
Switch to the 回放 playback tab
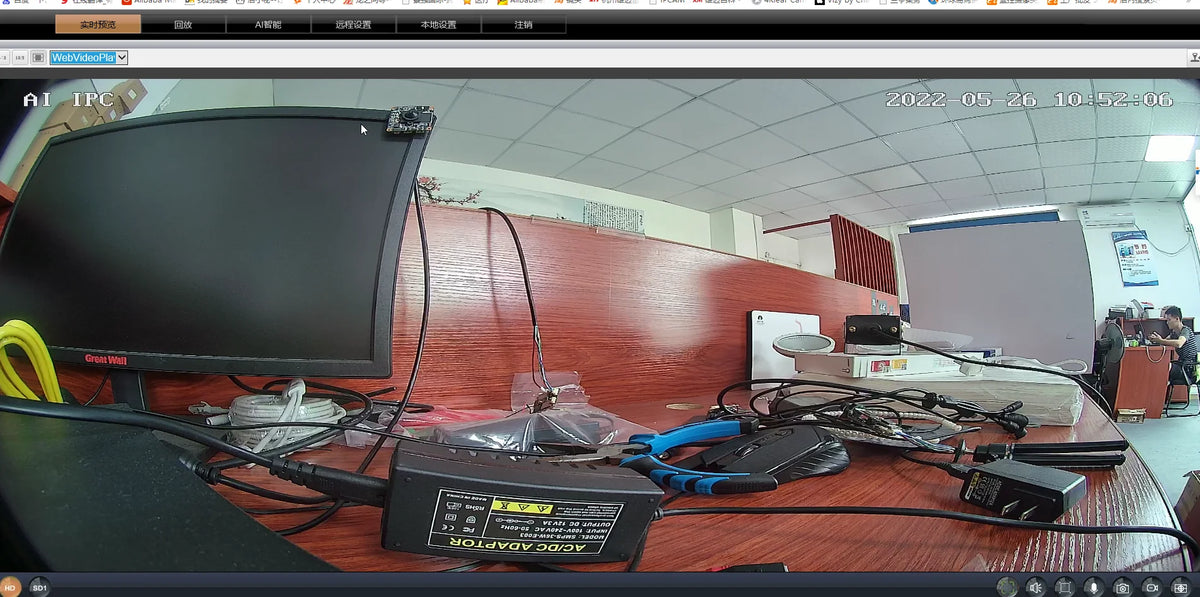[183, 24]
